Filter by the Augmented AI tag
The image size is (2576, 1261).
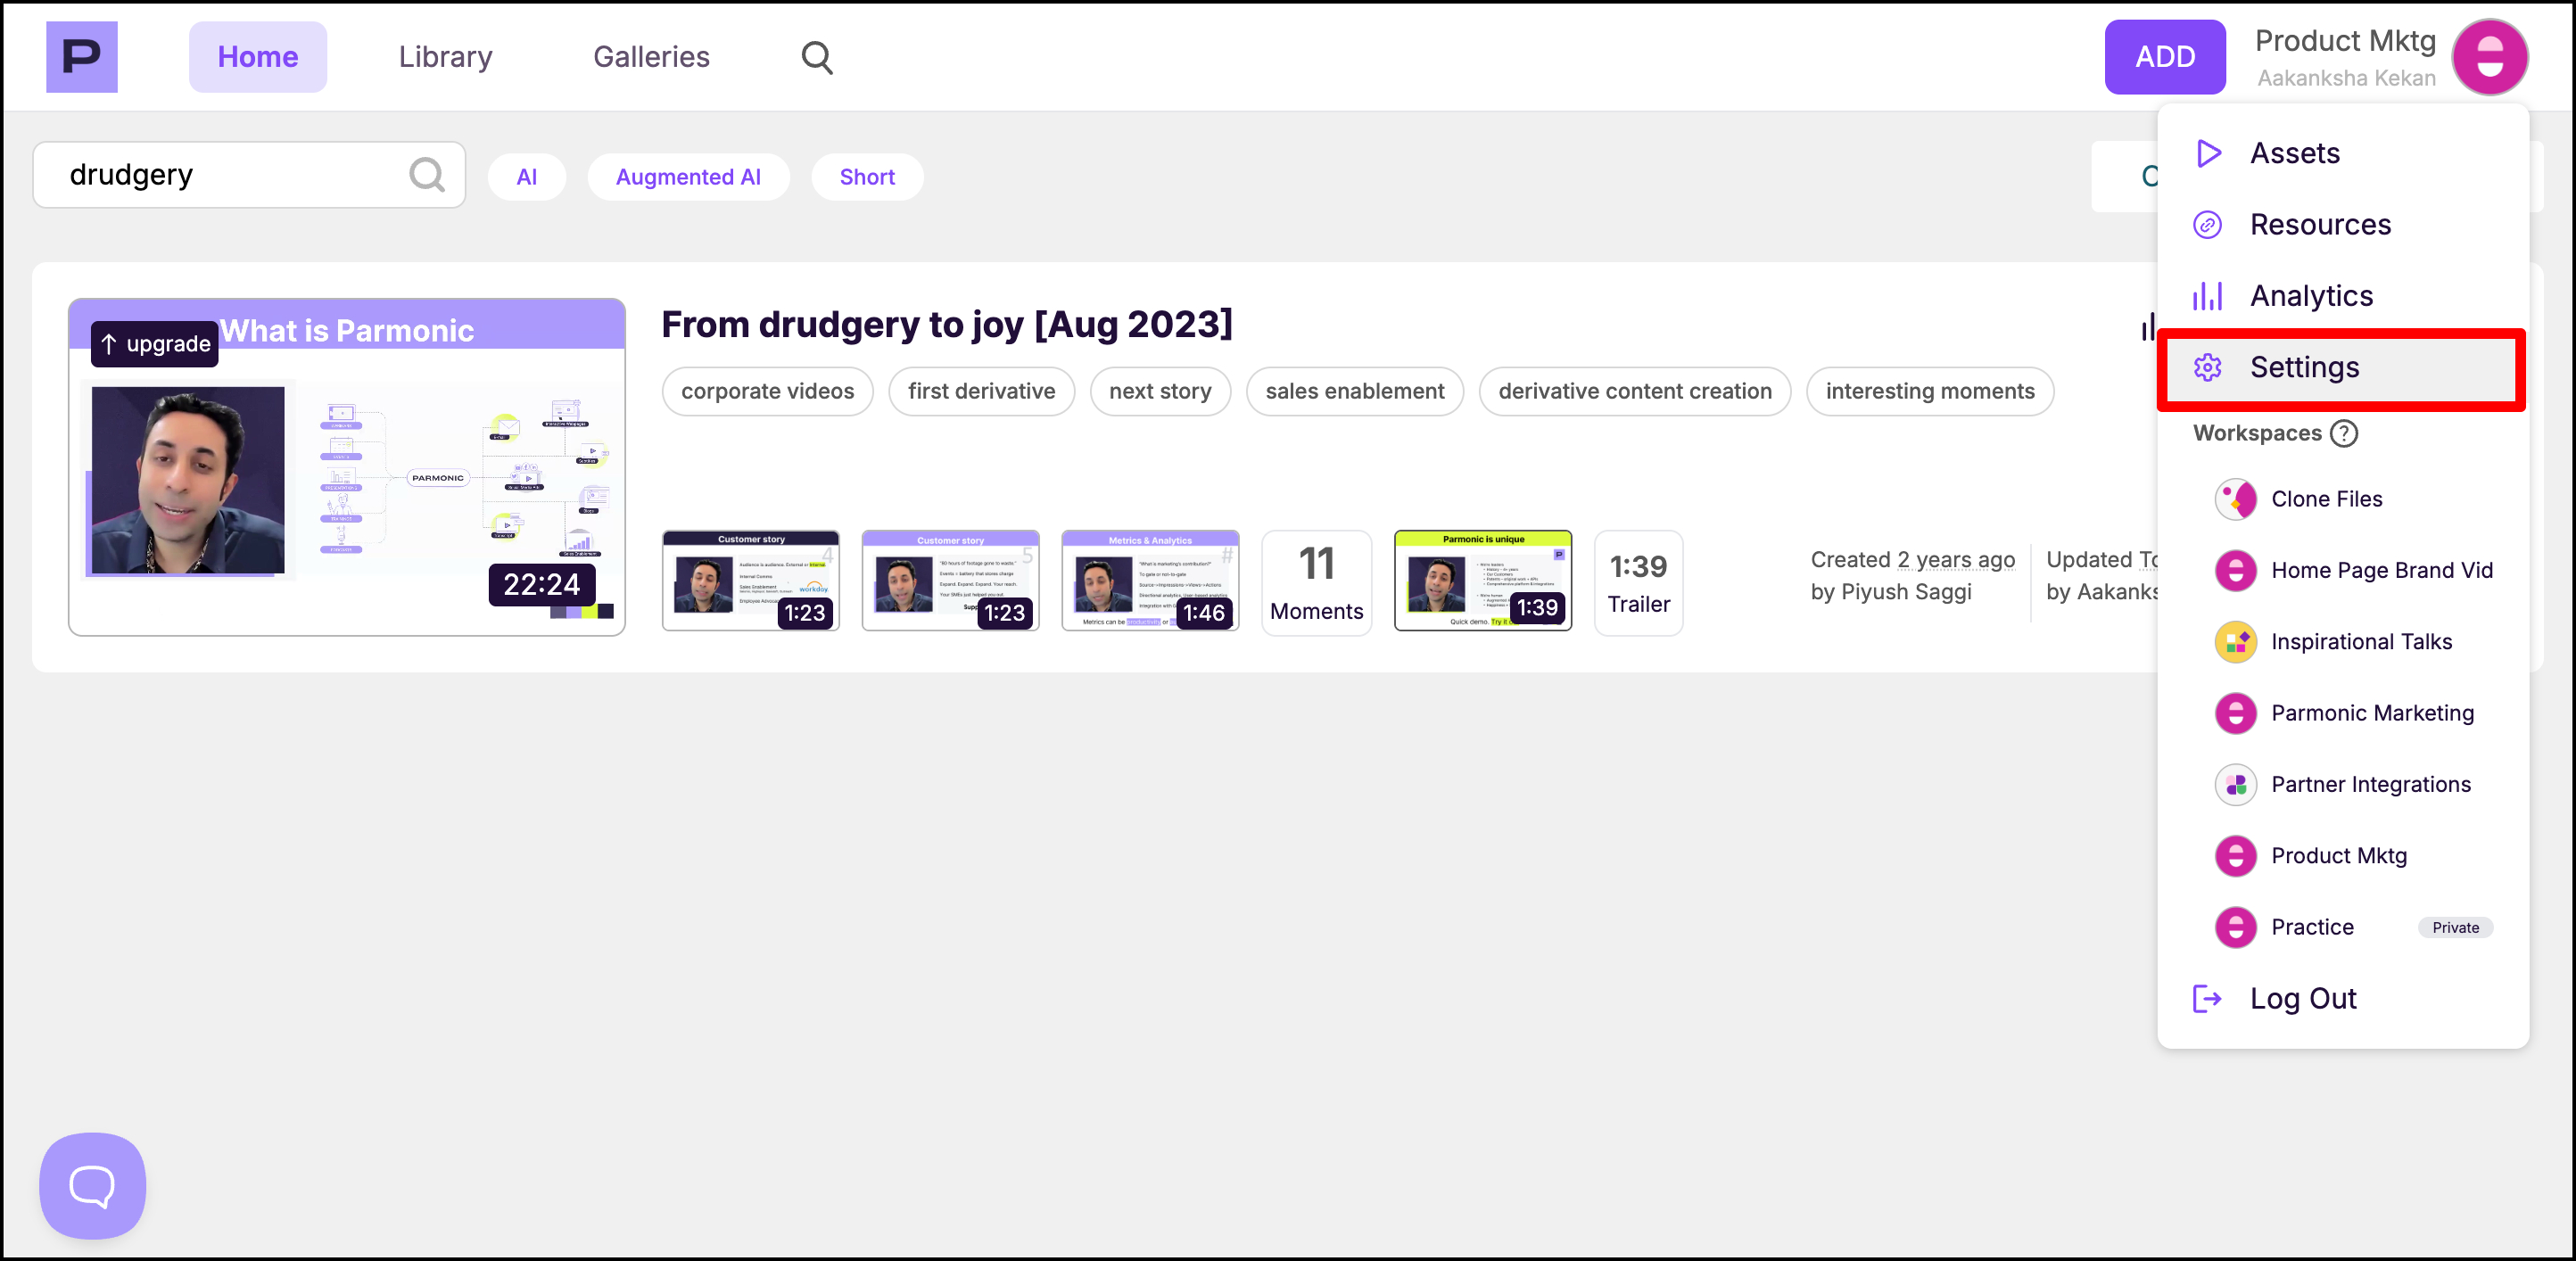688,177
